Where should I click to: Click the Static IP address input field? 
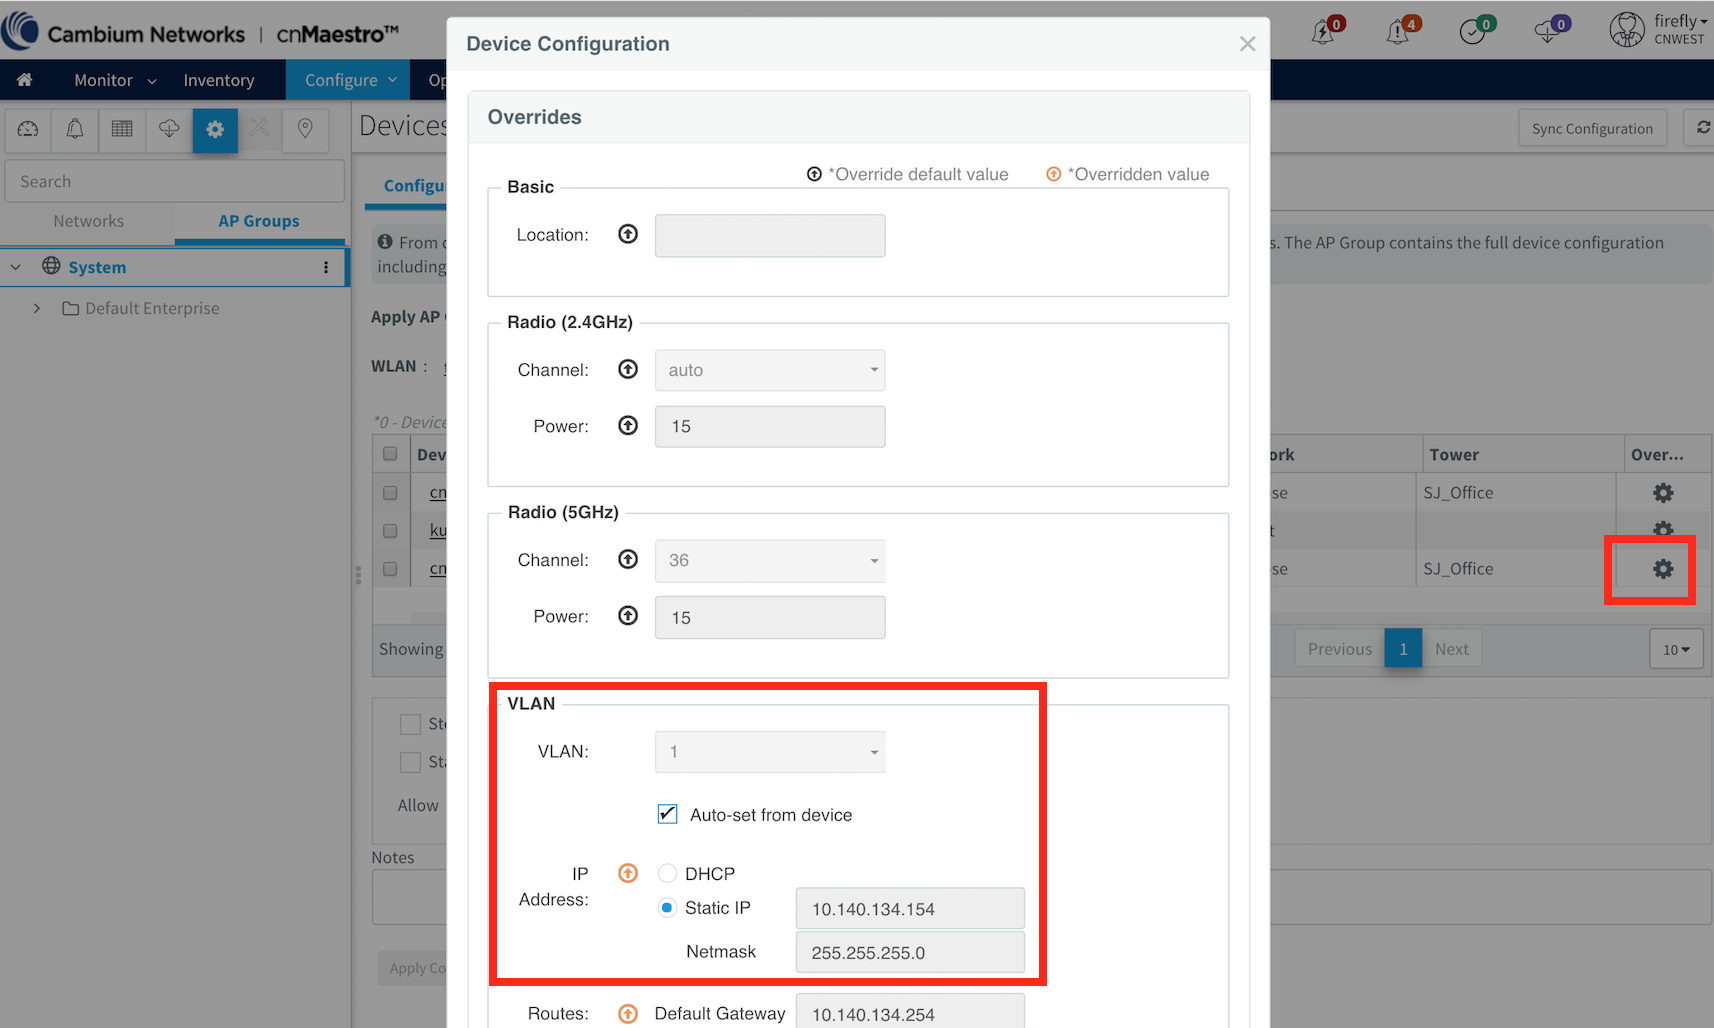pos(910,909)
